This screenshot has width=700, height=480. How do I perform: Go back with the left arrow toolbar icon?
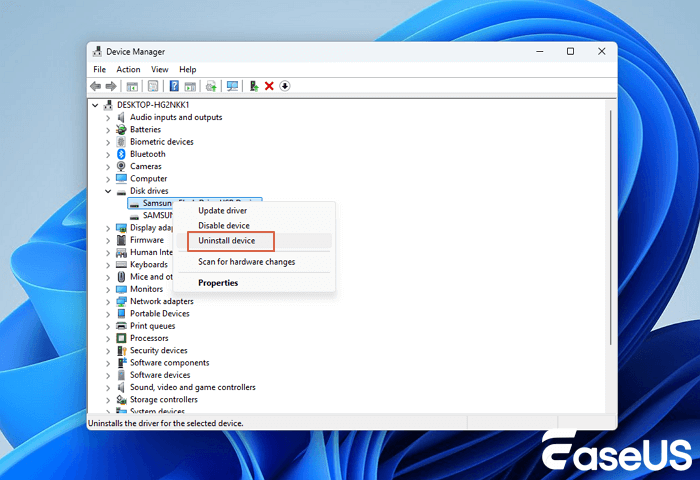click(95, 86)
